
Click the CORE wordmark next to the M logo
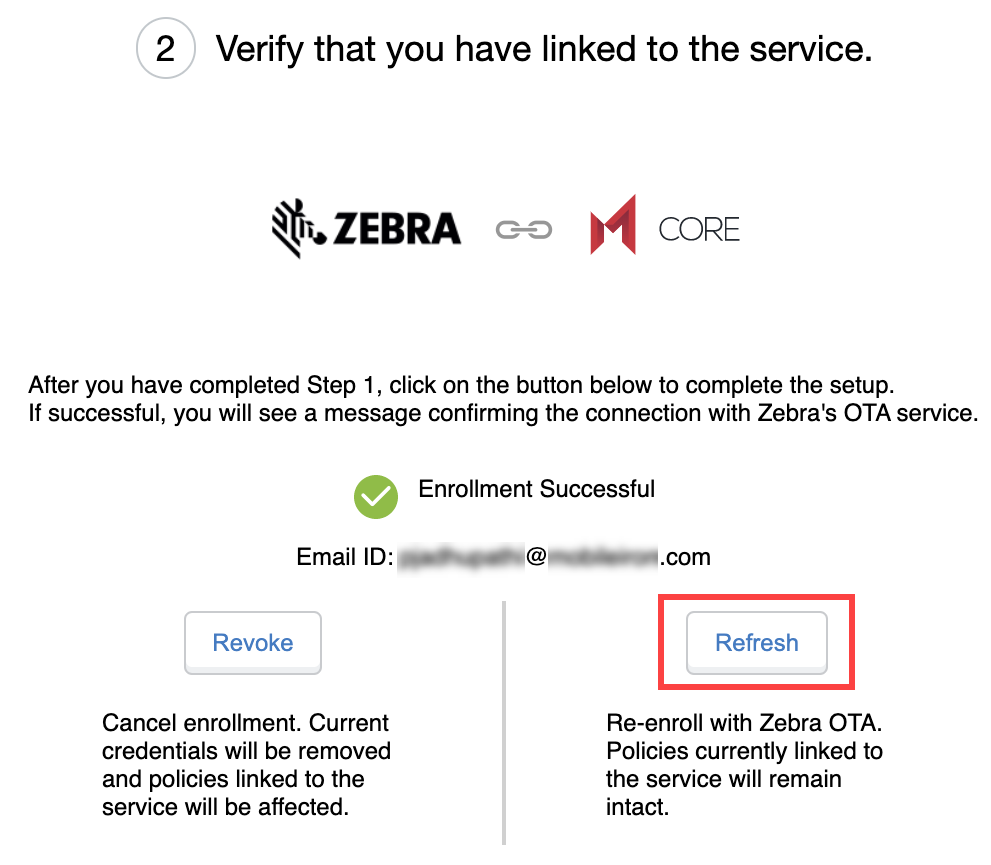click(x=698, y=228)
